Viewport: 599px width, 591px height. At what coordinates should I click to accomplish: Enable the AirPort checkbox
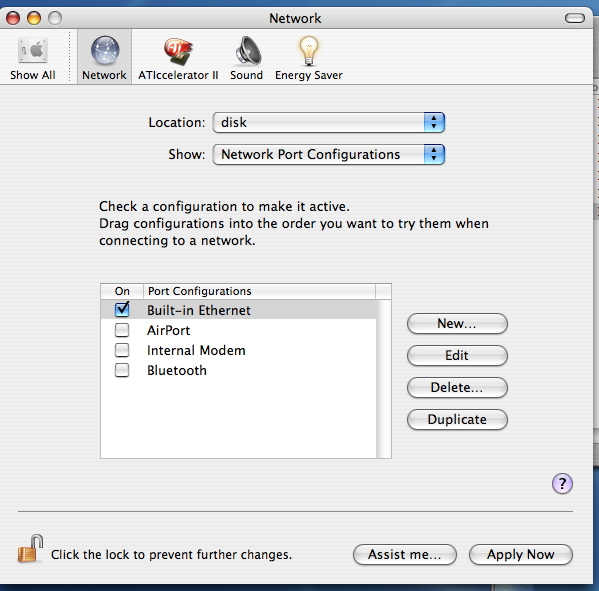click(x=122, y=330)
